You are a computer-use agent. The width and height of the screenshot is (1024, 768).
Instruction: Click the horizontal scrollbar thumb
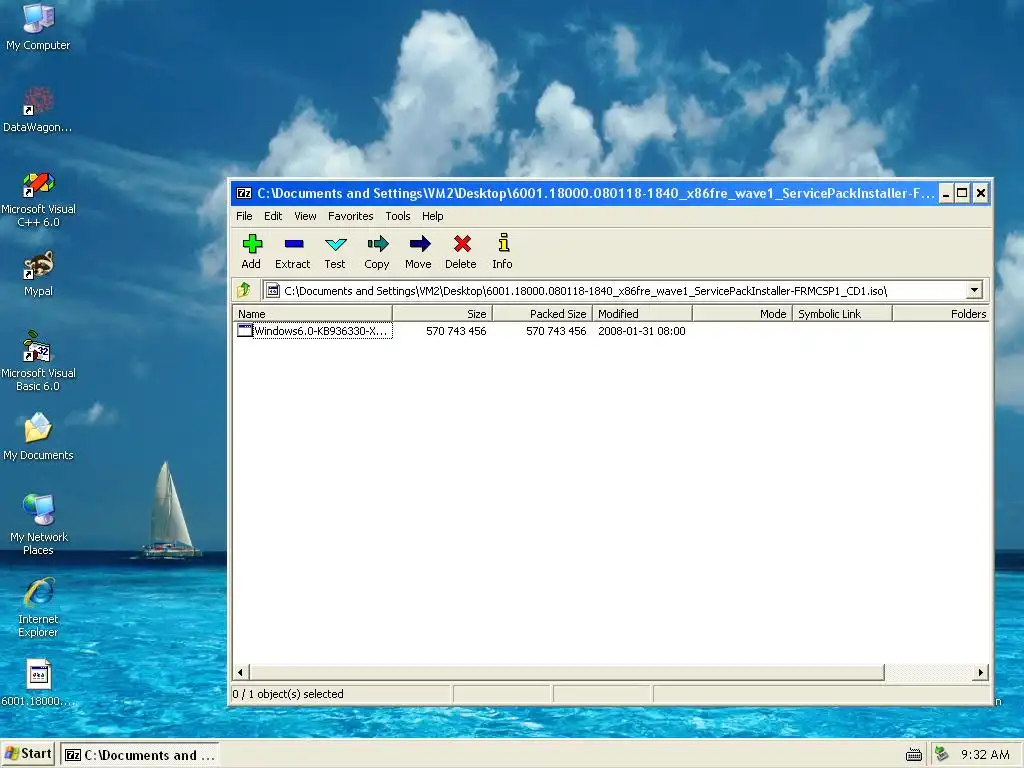[566, 672]
